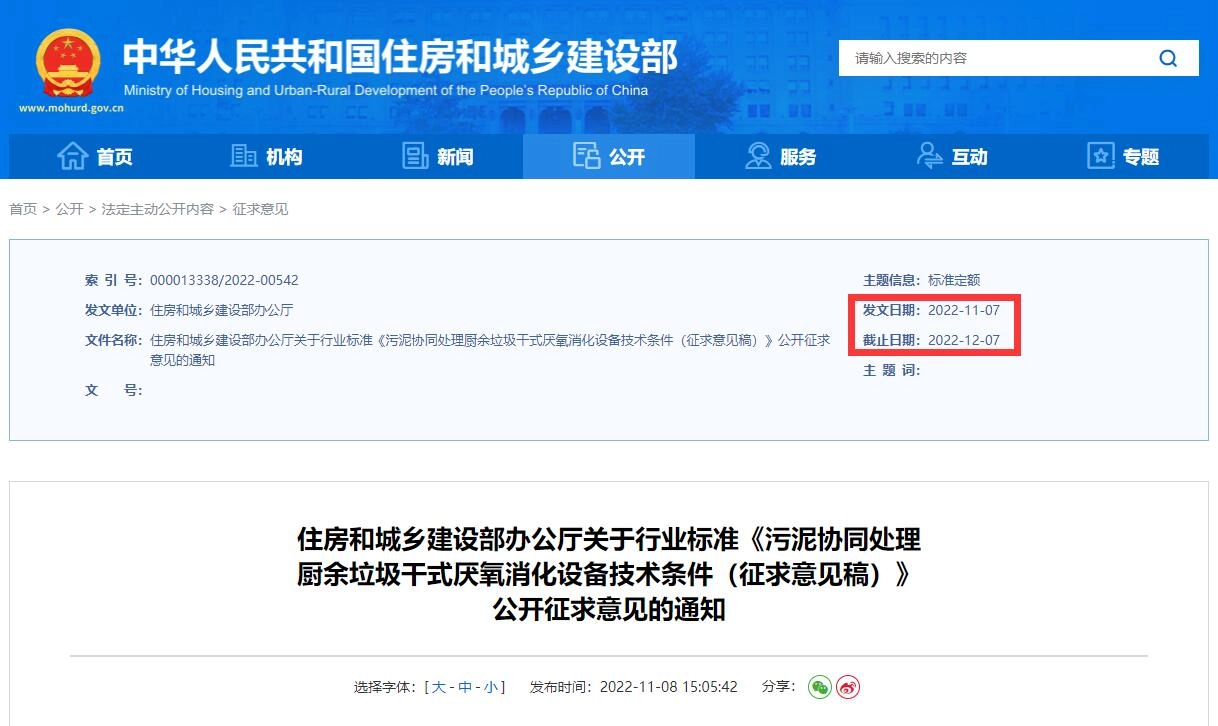Click the 专题 star icon
The width and height of the screenshot is (1218, 726).
pyautogui.click(x=1100, y=156)
